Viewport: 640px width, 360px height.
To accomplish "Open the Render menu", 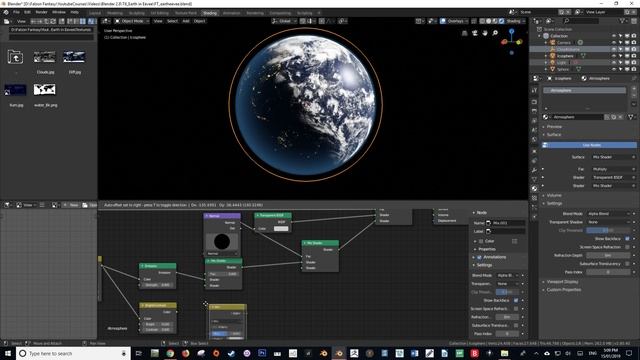I will coord(41,12).
